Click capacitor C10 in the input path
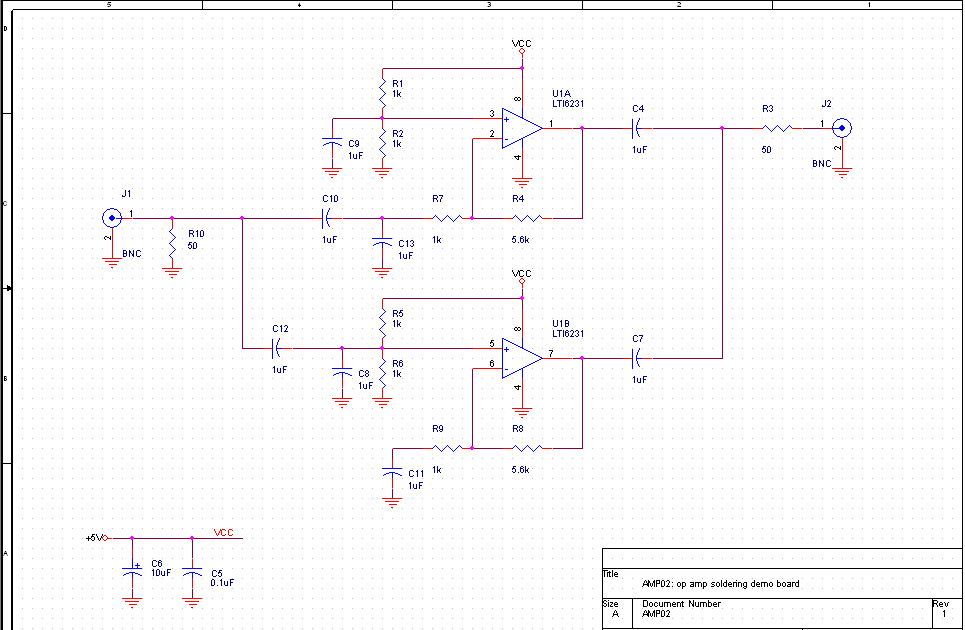Viewport: 965px width, 630px height. point(327,218)
